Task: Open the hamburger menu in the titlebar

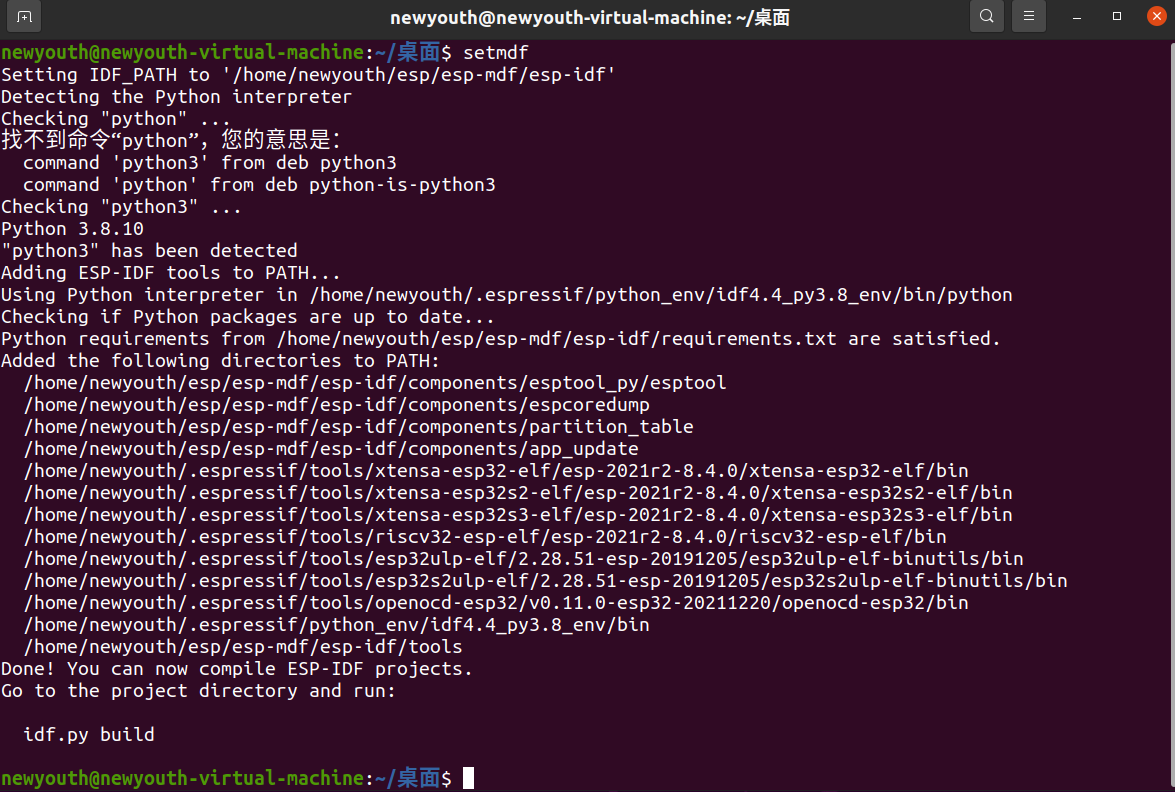Action: pyautogui.click(x=1029, y=16)
